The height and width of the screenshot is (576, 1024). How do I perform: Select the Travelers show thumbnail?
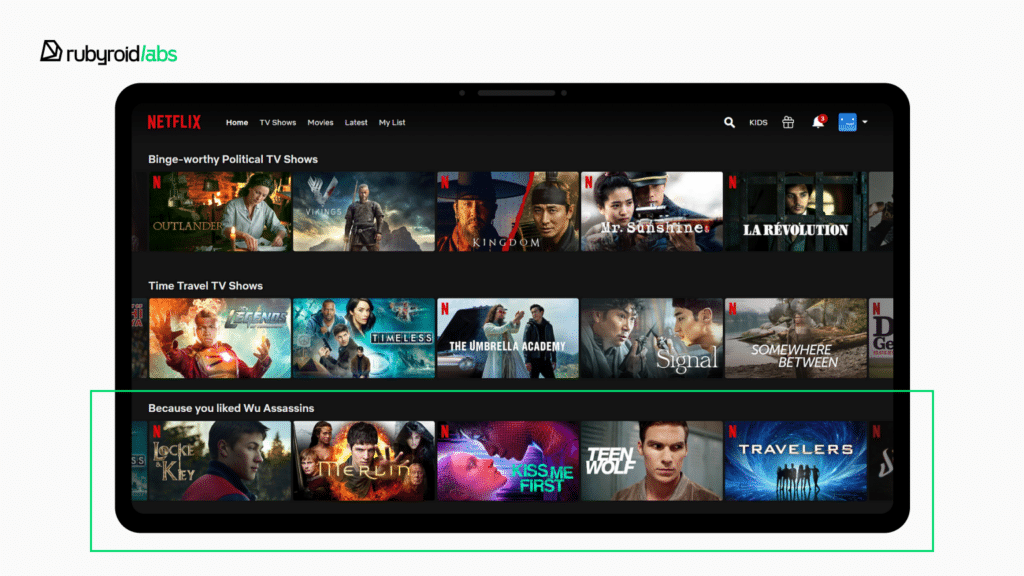(795, 460)
